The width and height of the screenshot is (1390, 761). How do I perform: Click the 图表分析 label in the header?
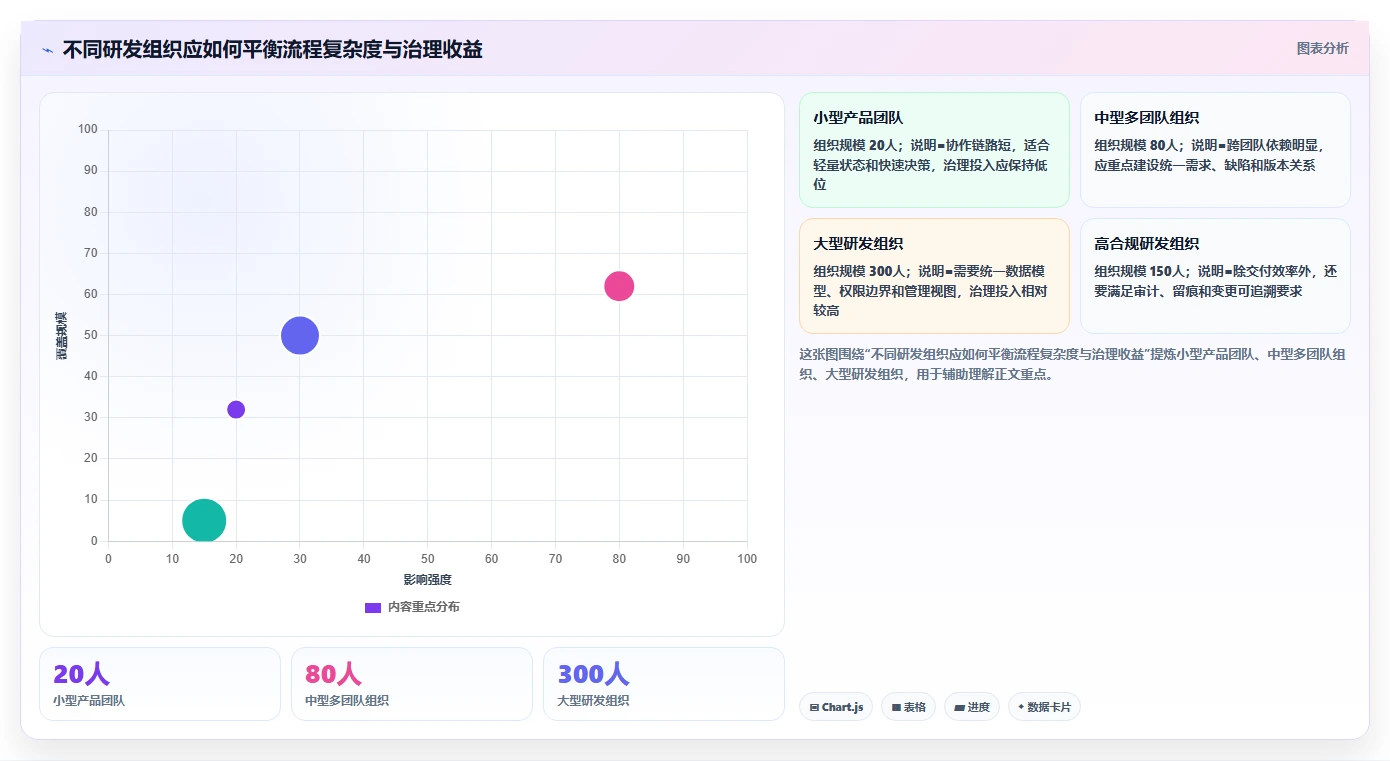pos(1322,48)
